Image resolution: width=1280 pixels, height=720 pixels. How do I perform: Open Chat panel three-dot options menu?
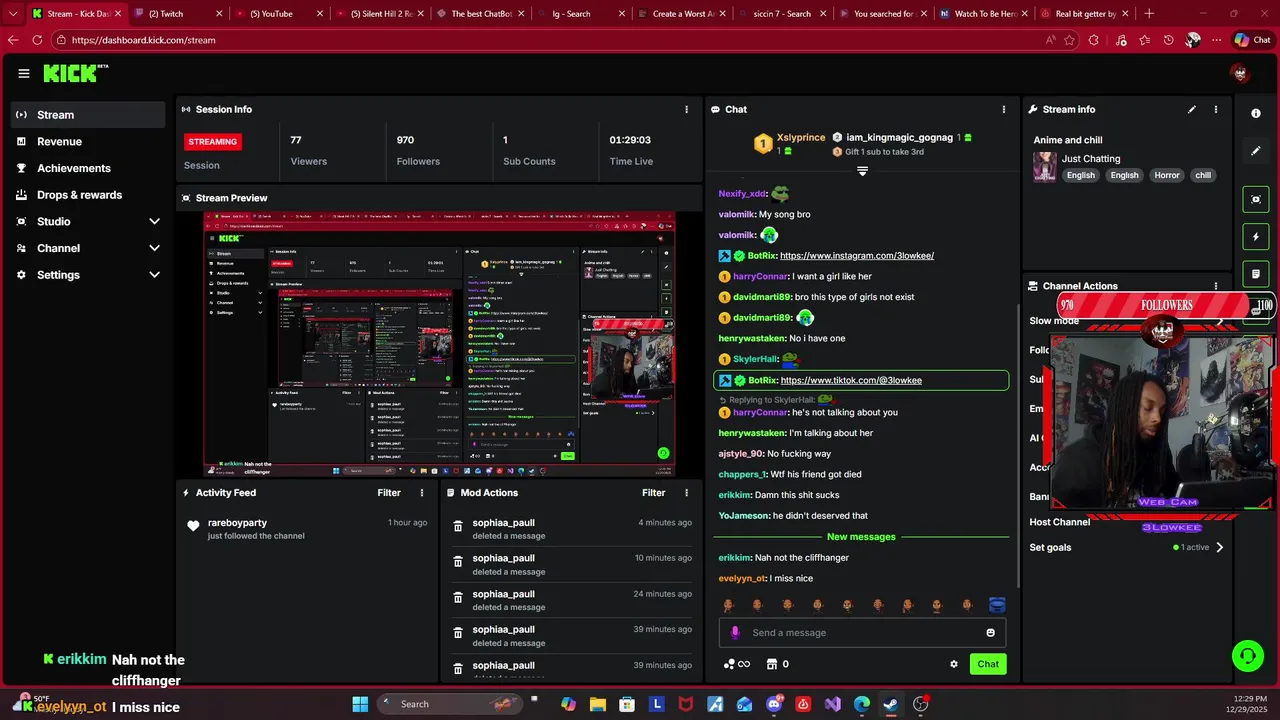click(1004, 109)
